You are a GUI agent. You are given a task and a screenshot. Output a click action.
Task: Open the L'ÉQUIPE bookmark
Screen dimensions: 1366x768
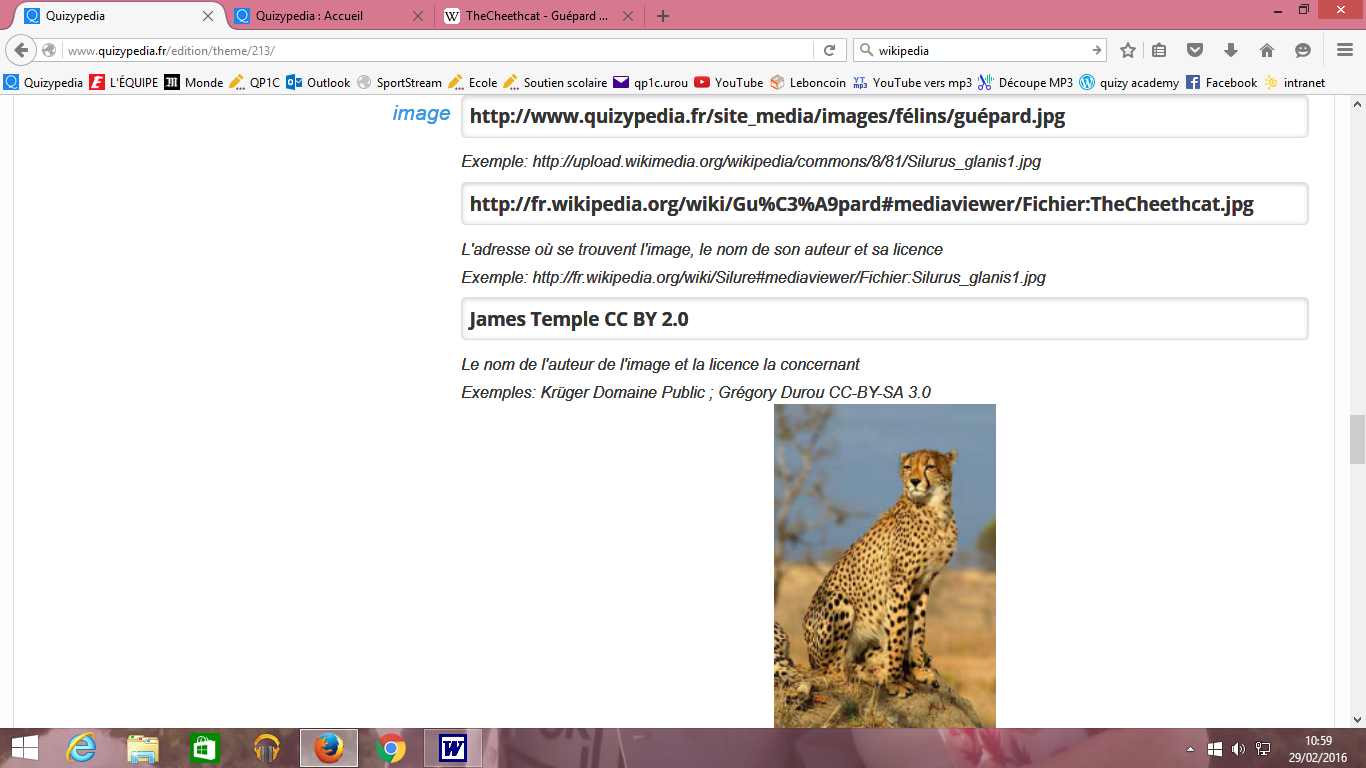click(124, 83)
